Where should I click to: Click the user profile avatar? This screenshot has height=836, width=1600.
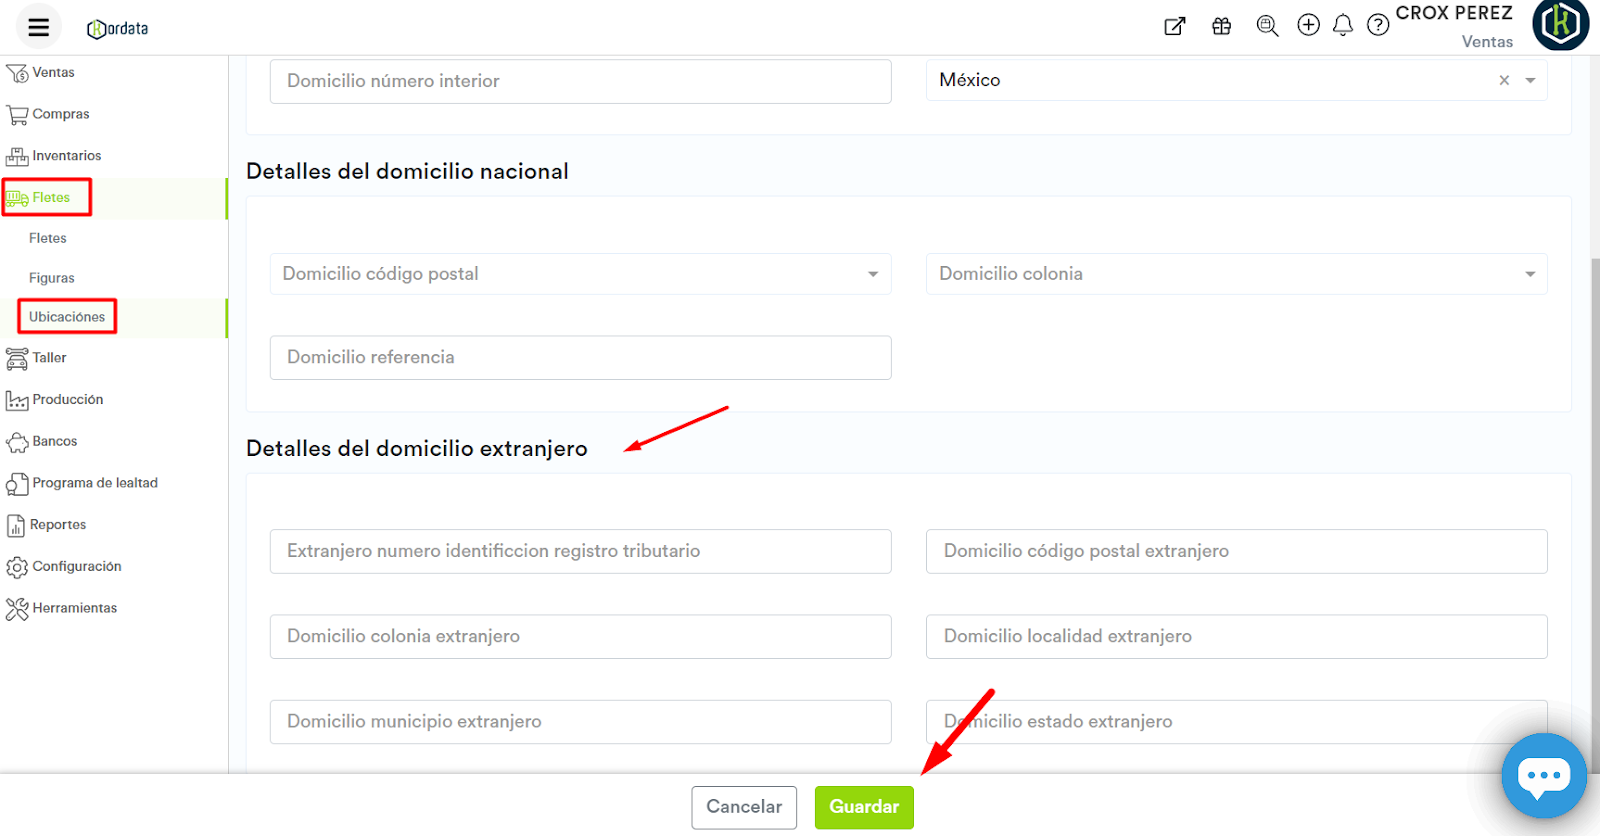click(x=1560, y=24)
